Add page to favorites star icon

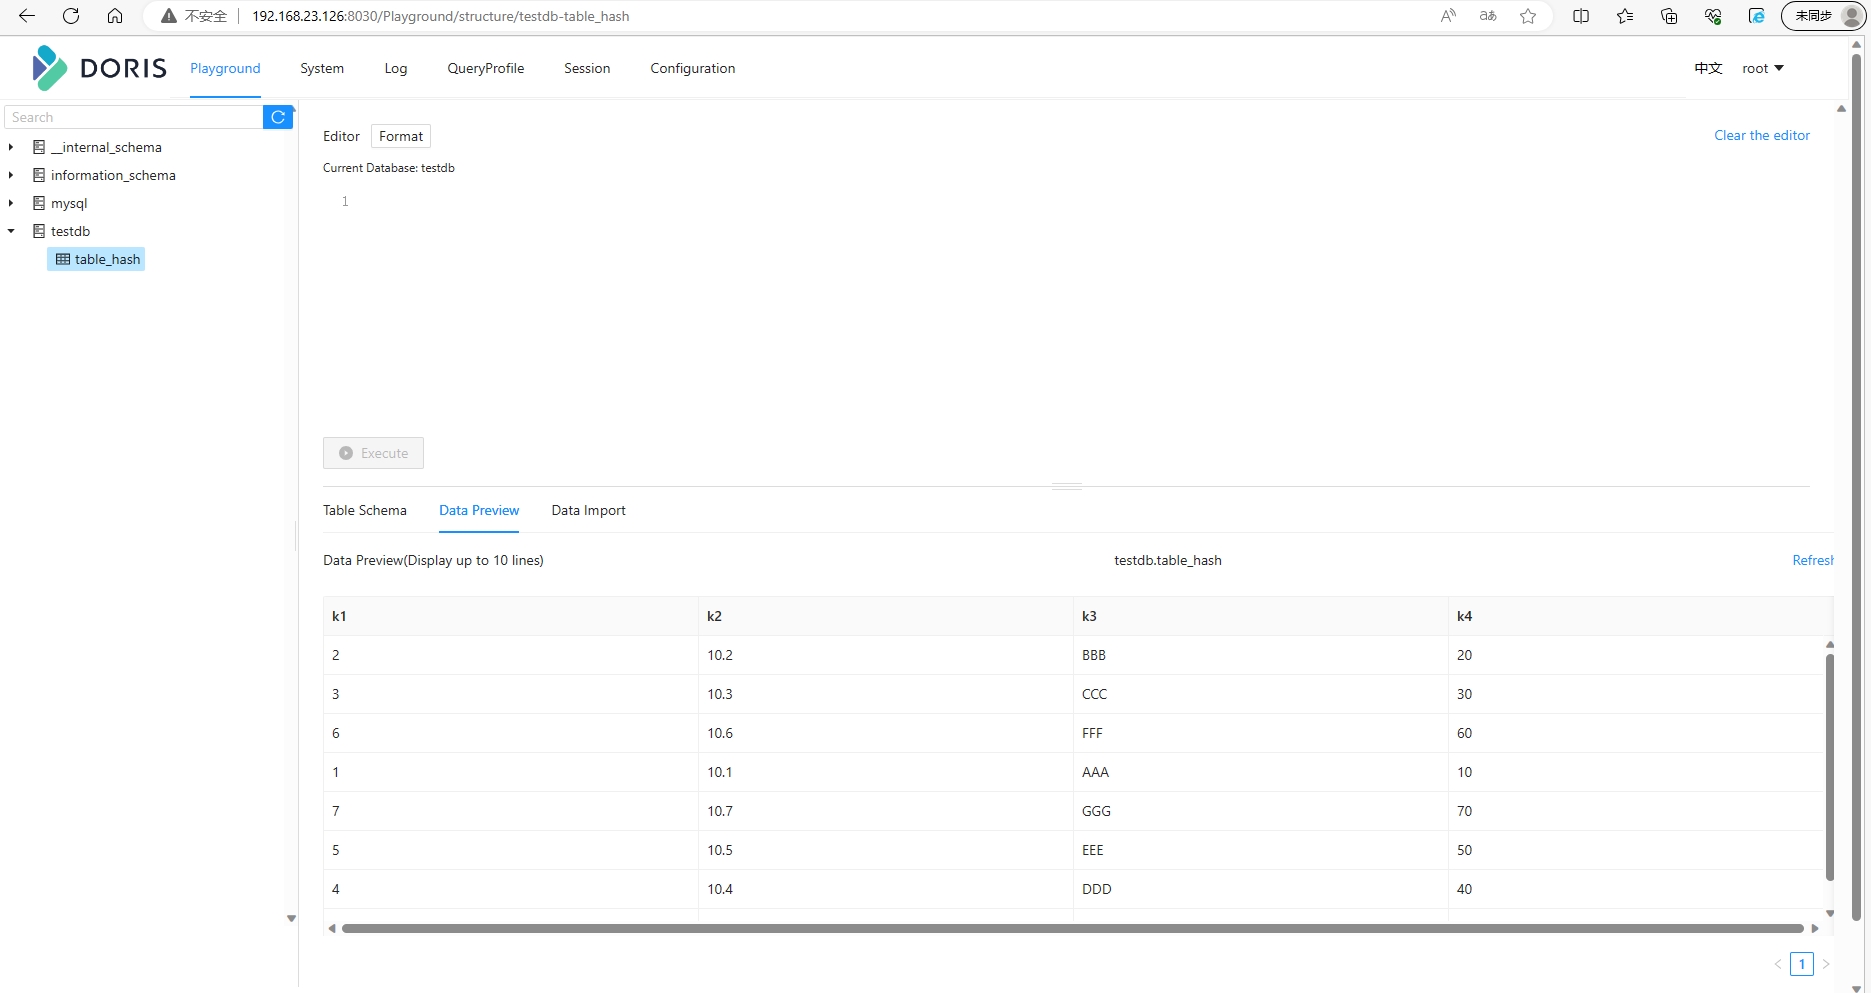coord(1528,16)
